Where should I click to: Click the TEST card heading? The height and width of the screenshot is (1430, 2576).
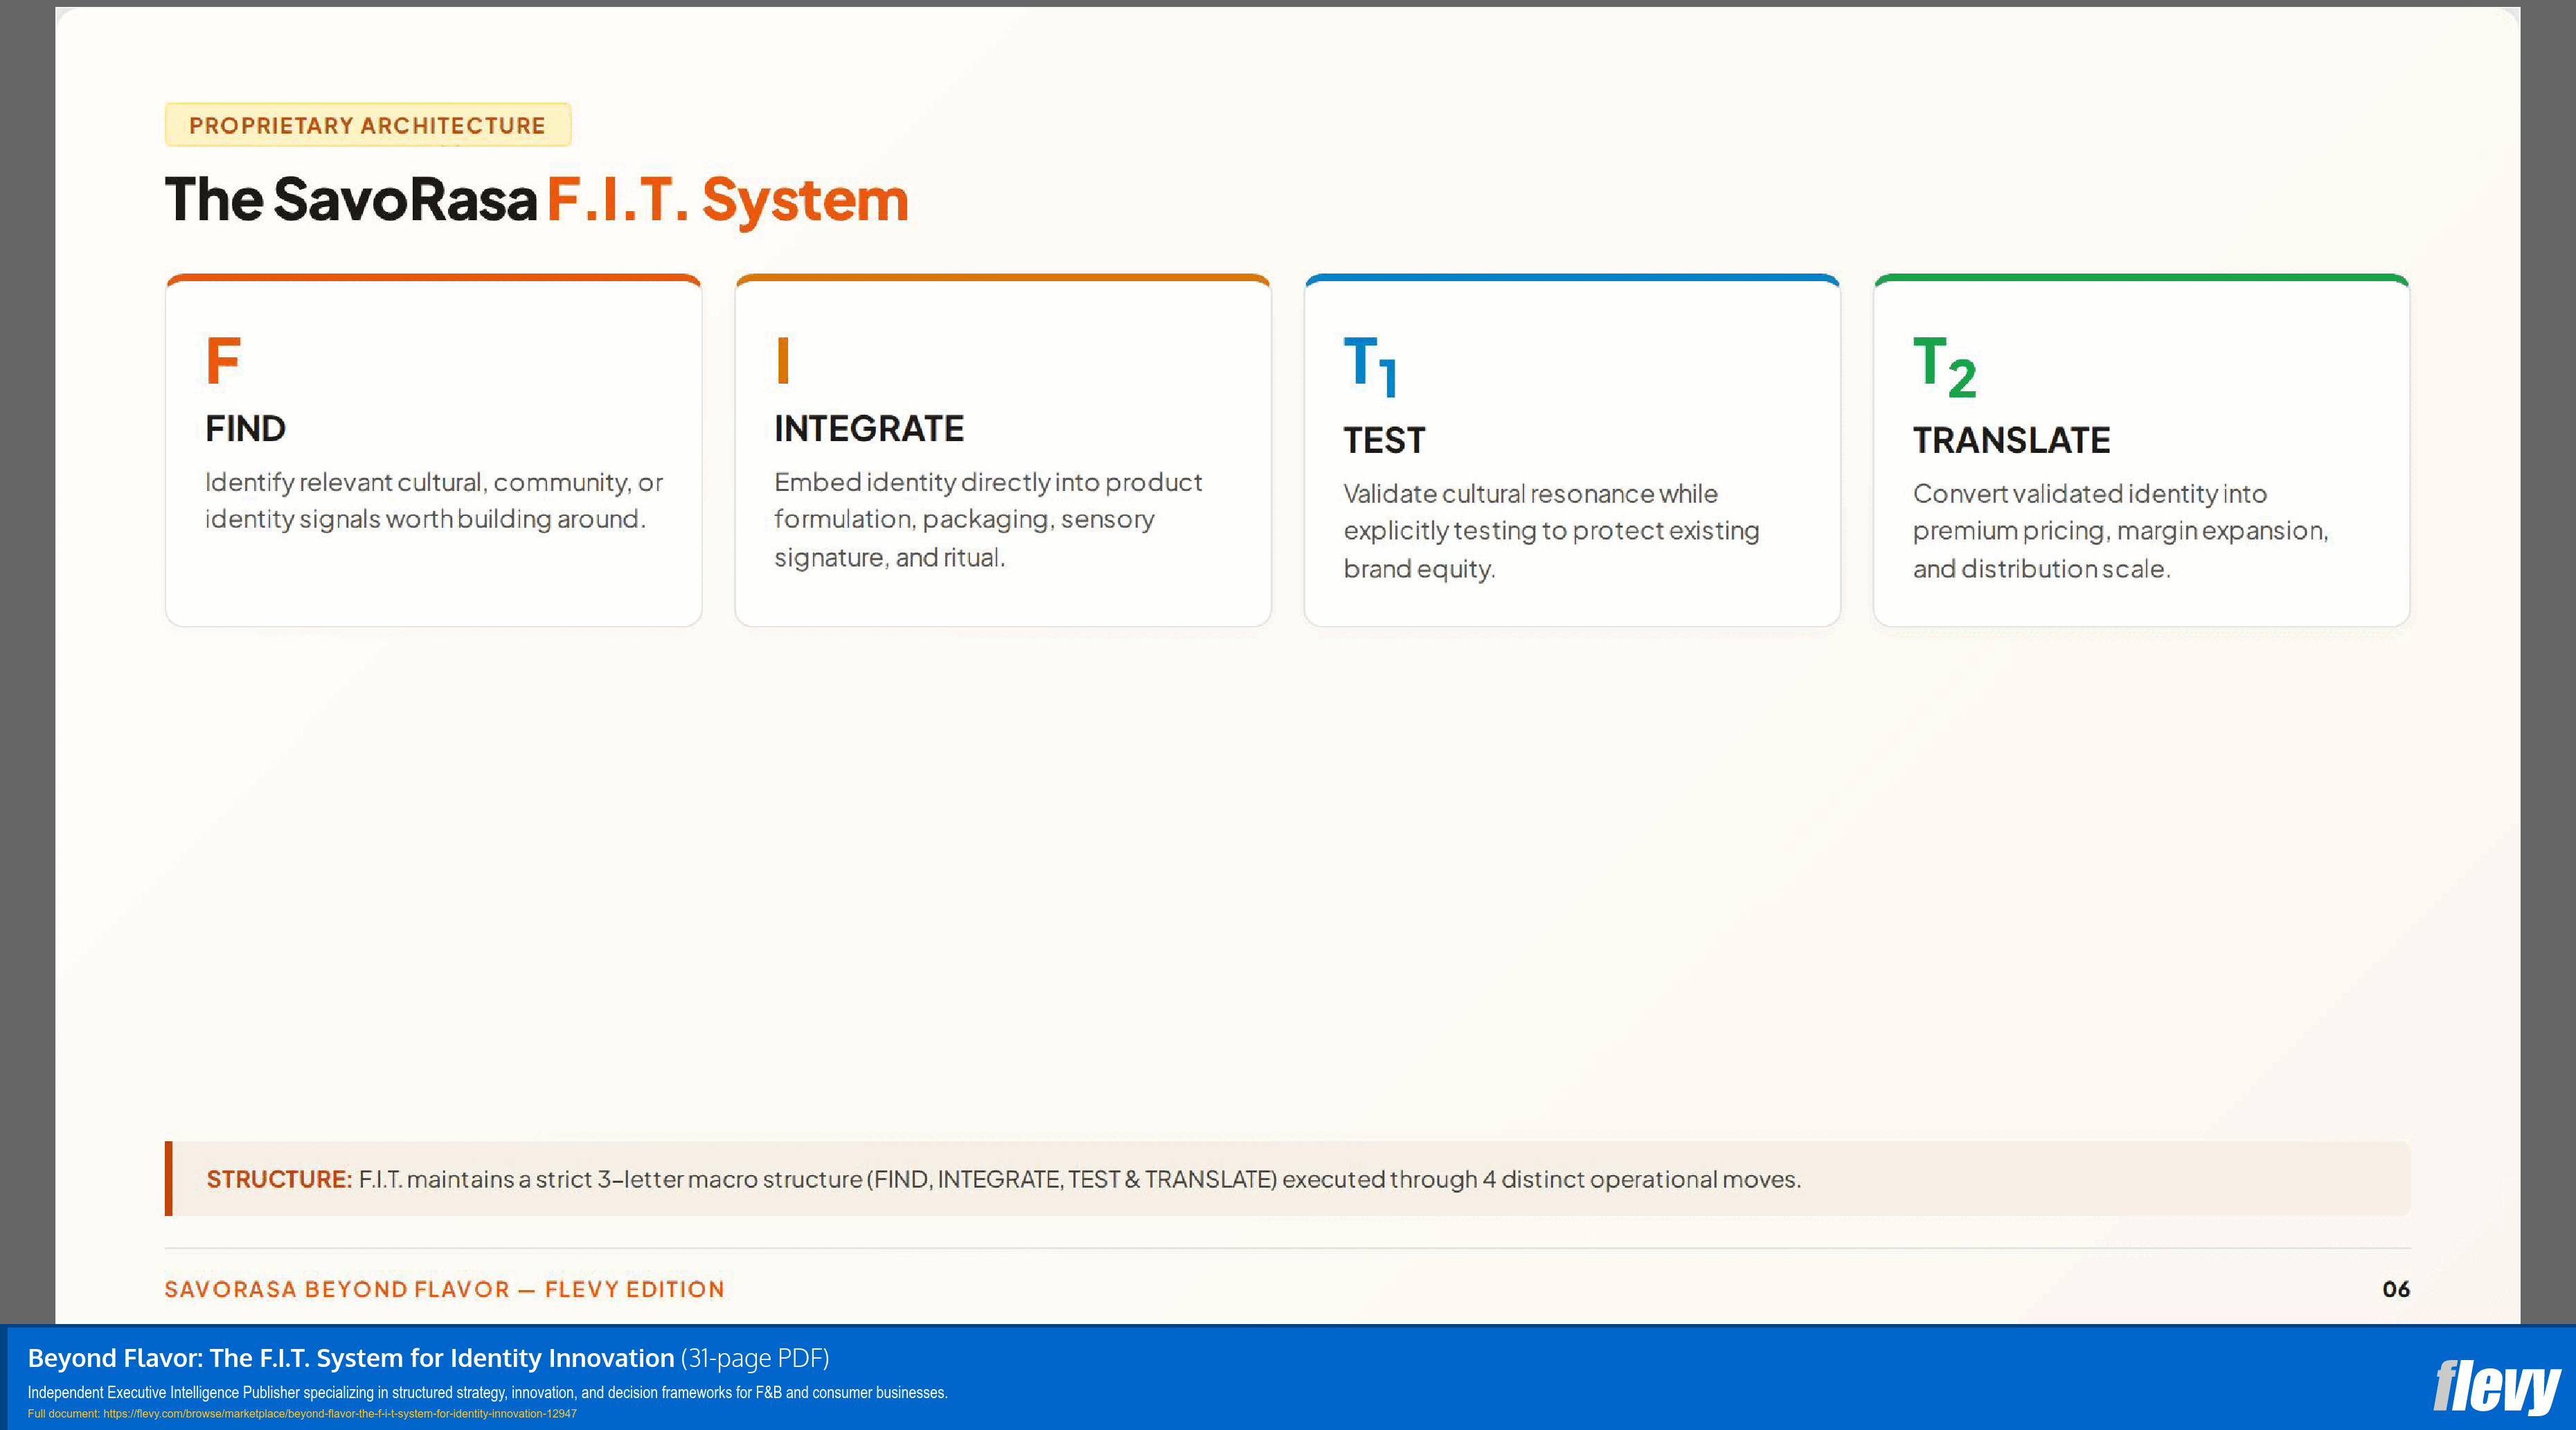pos(1384,441)
